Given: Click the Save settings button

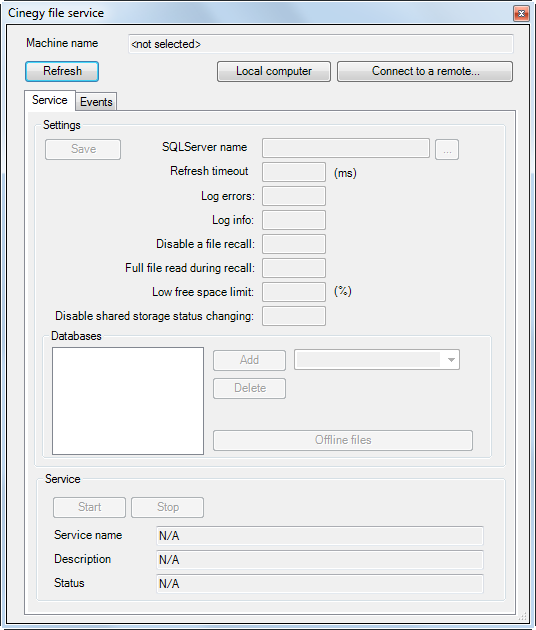Looking at the screenshot, I should 83,149.
